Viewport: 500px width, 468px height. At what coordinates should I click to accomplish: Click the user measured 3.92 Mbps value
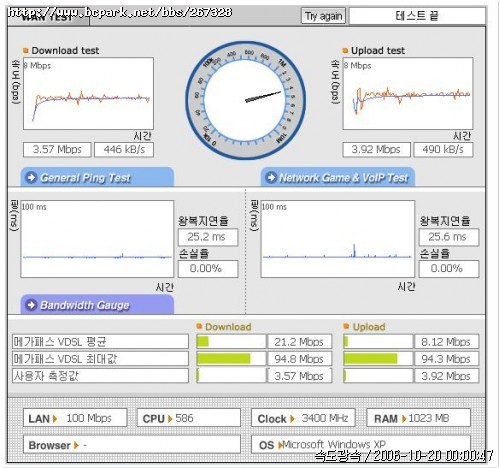pos(447,376)
